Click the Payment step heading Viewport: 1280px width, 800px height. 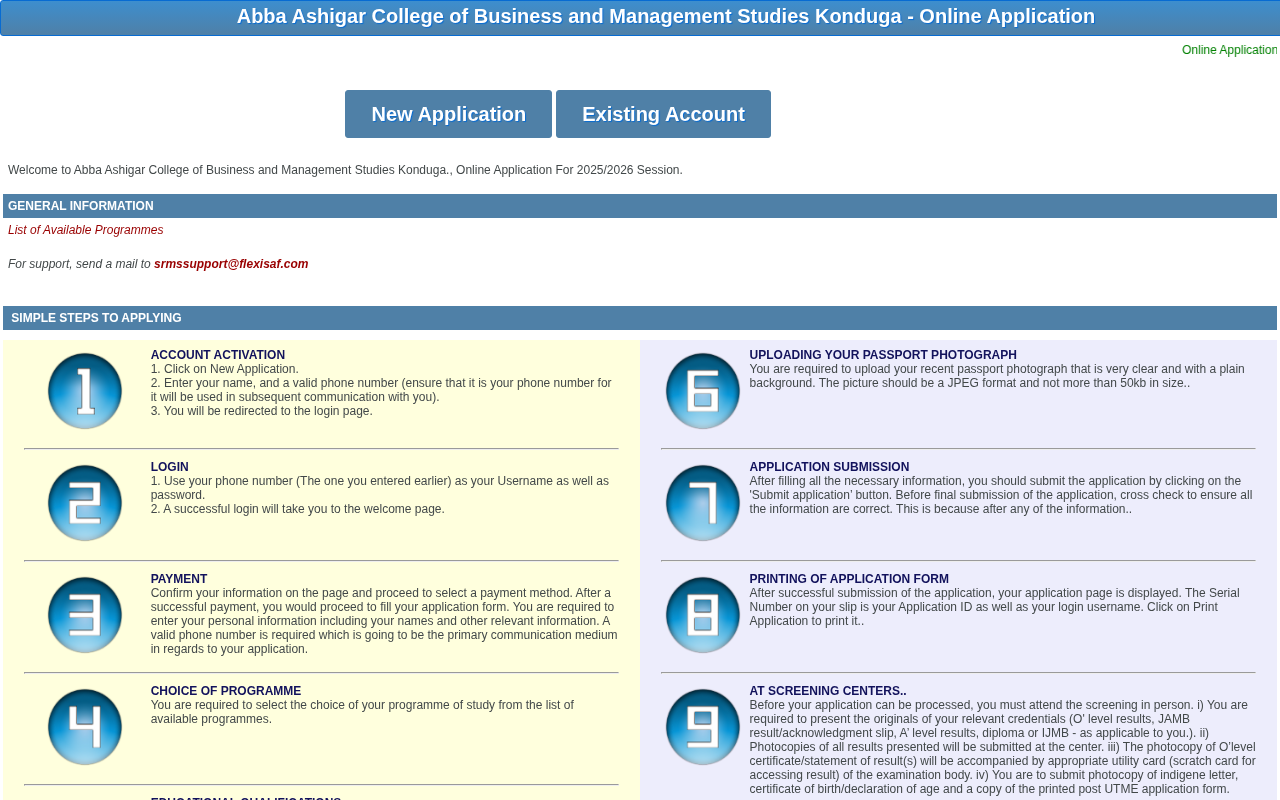179,579
